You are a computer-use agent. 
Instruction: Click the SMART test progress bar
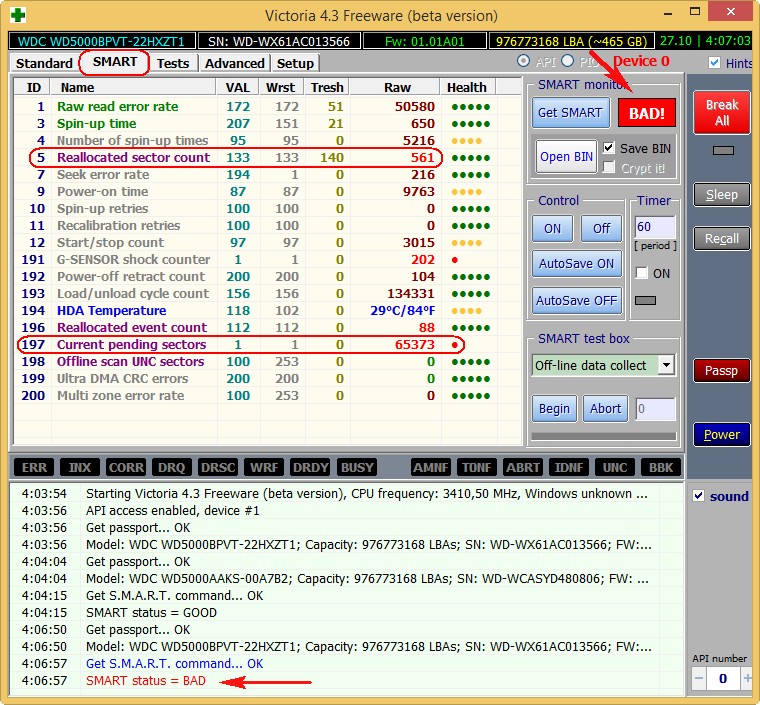pos(603,436)
